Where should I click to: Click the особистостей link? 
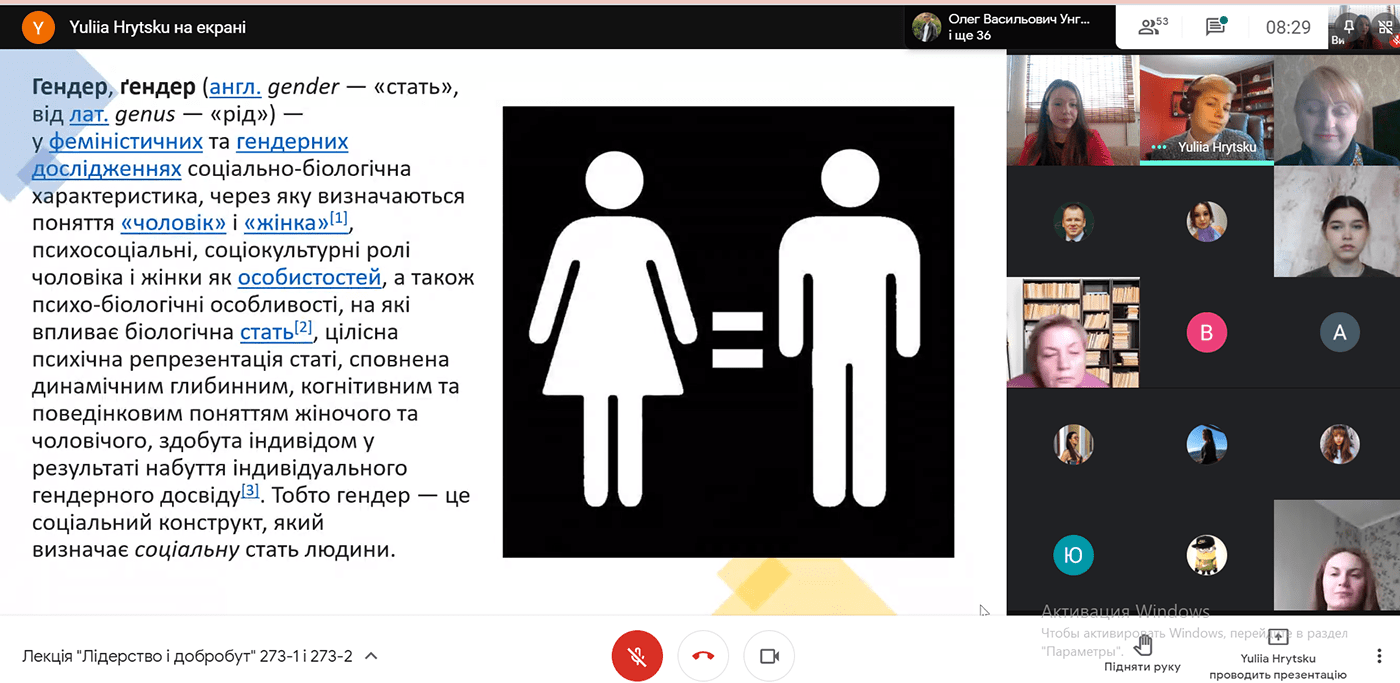click(x=310, y=277)
